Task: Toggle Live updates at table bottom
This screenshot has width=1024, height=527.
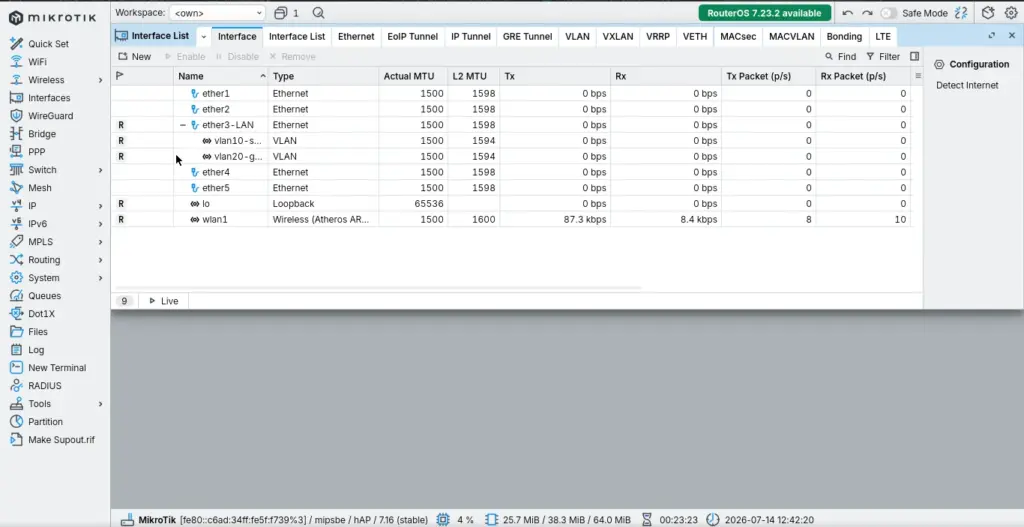Action: 163,301
